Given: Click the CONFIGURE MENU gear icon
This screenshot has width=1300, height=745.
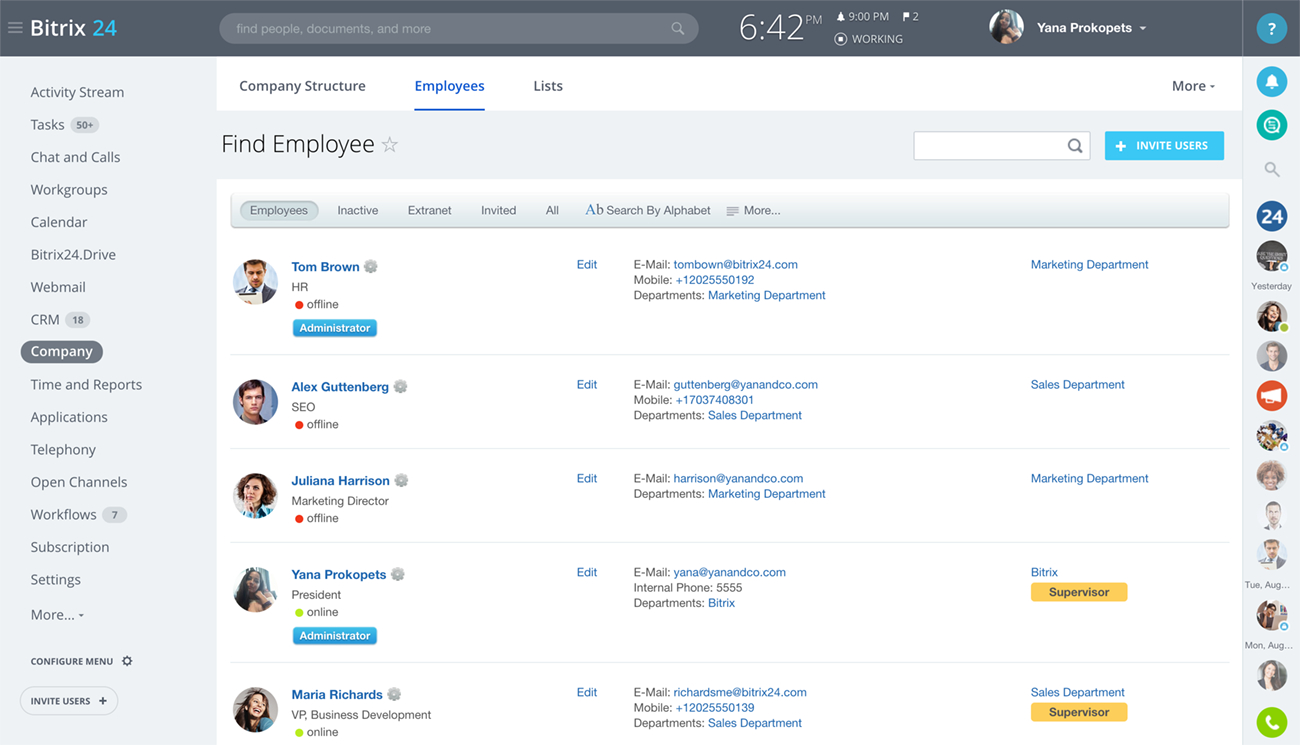Looking at the screenshot, I should (126, 660).
